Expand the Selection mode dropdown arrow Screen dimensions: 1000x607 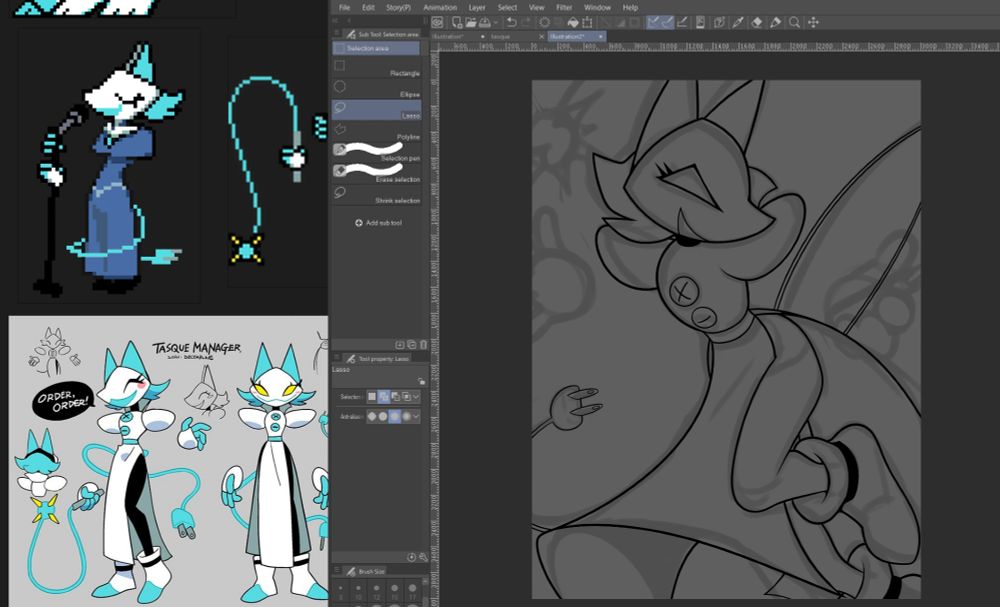click(416, 397)
